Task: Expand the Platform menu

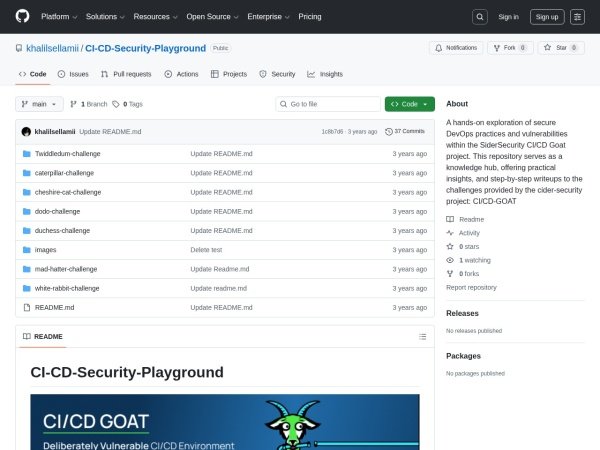Action: click(x=59, y=16)
